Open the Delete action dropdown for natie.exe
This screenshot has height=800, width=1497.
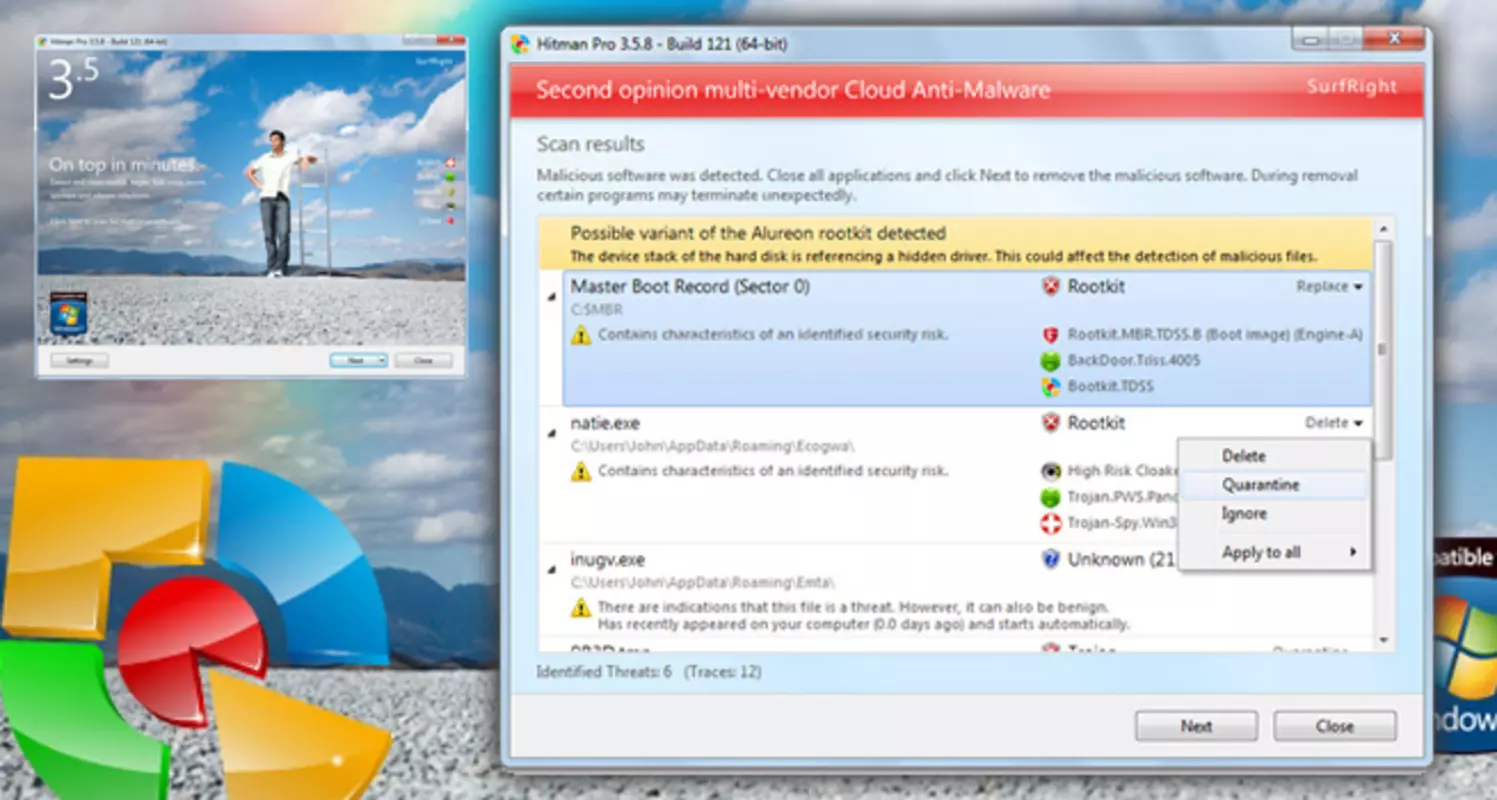[1334, 424]
